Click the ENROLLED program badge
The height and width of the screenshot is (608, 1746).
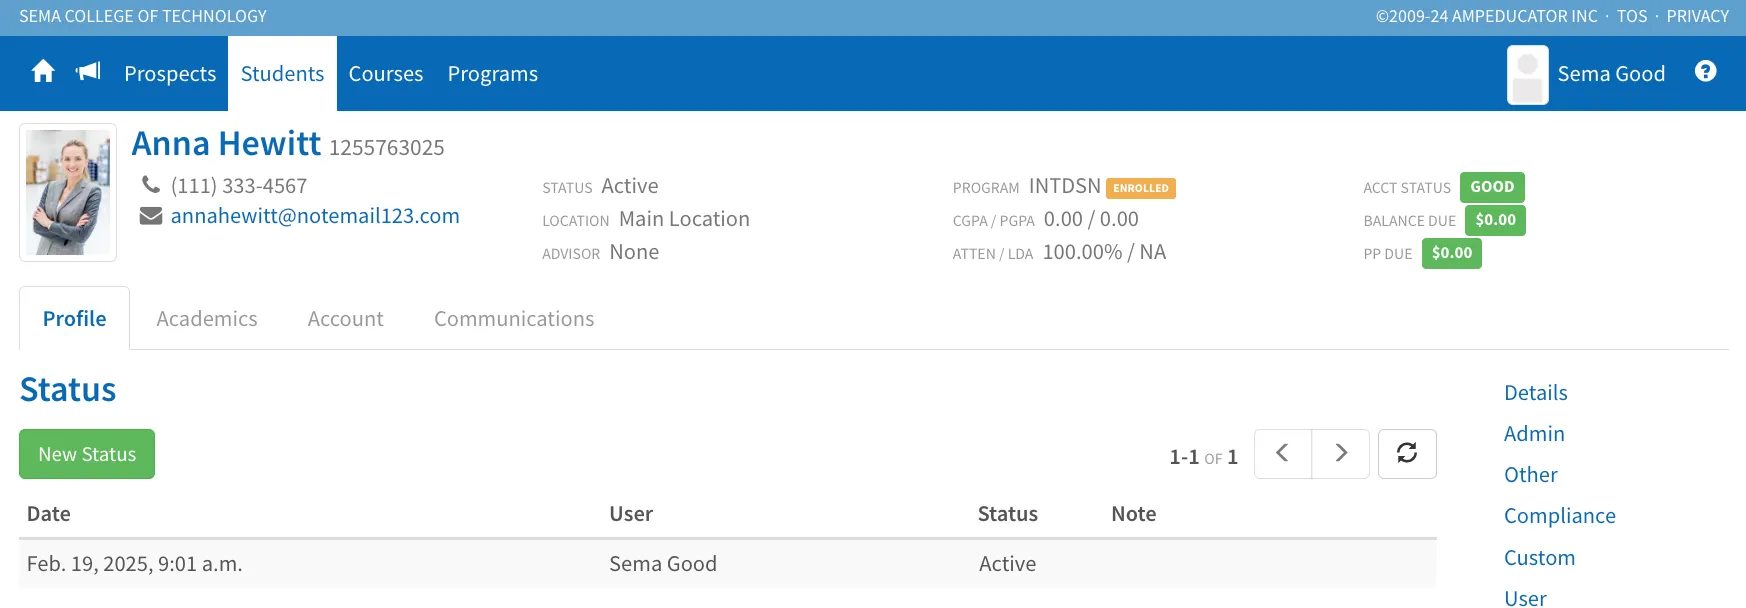pyautogui.click(x=1141, y=188)
